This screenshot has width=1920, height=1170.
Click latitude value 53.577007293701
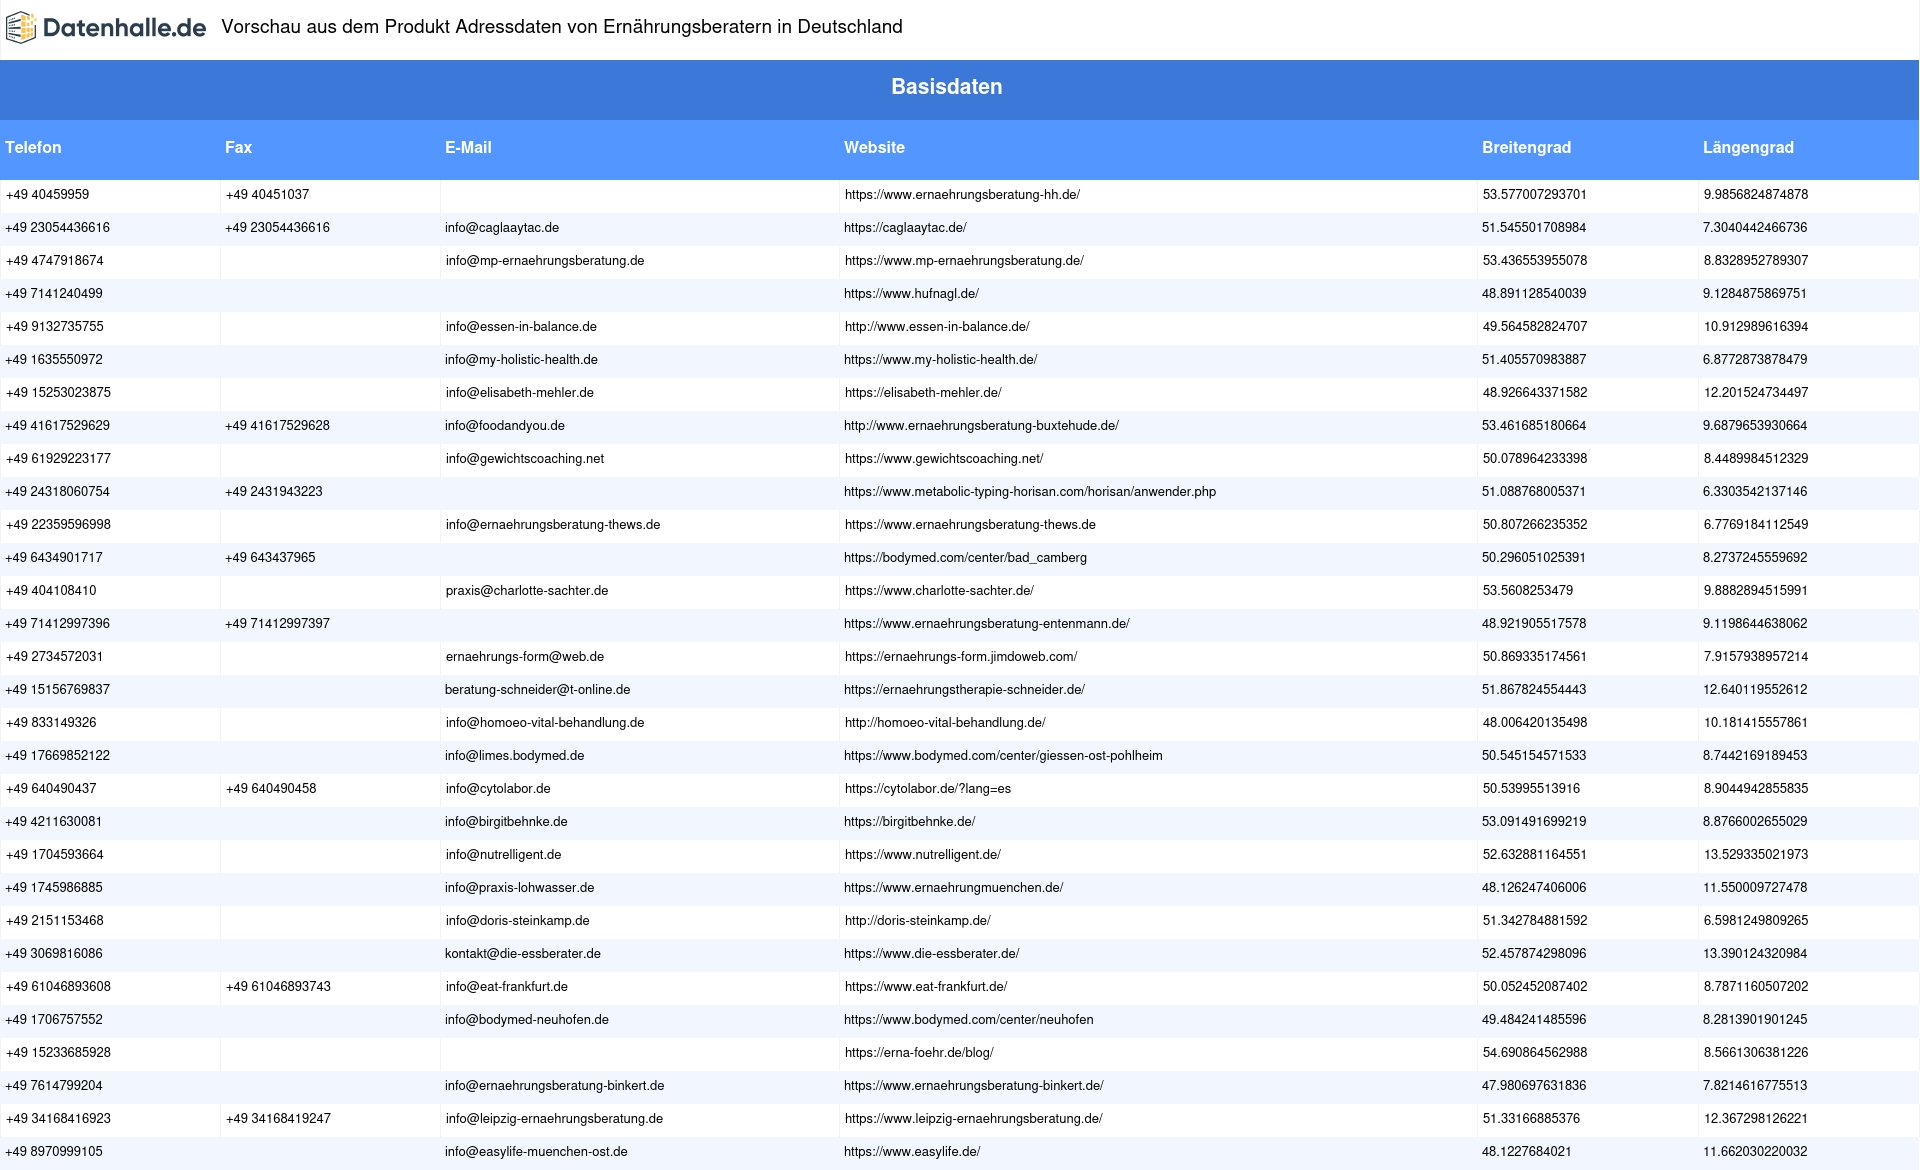[1535, 195]
